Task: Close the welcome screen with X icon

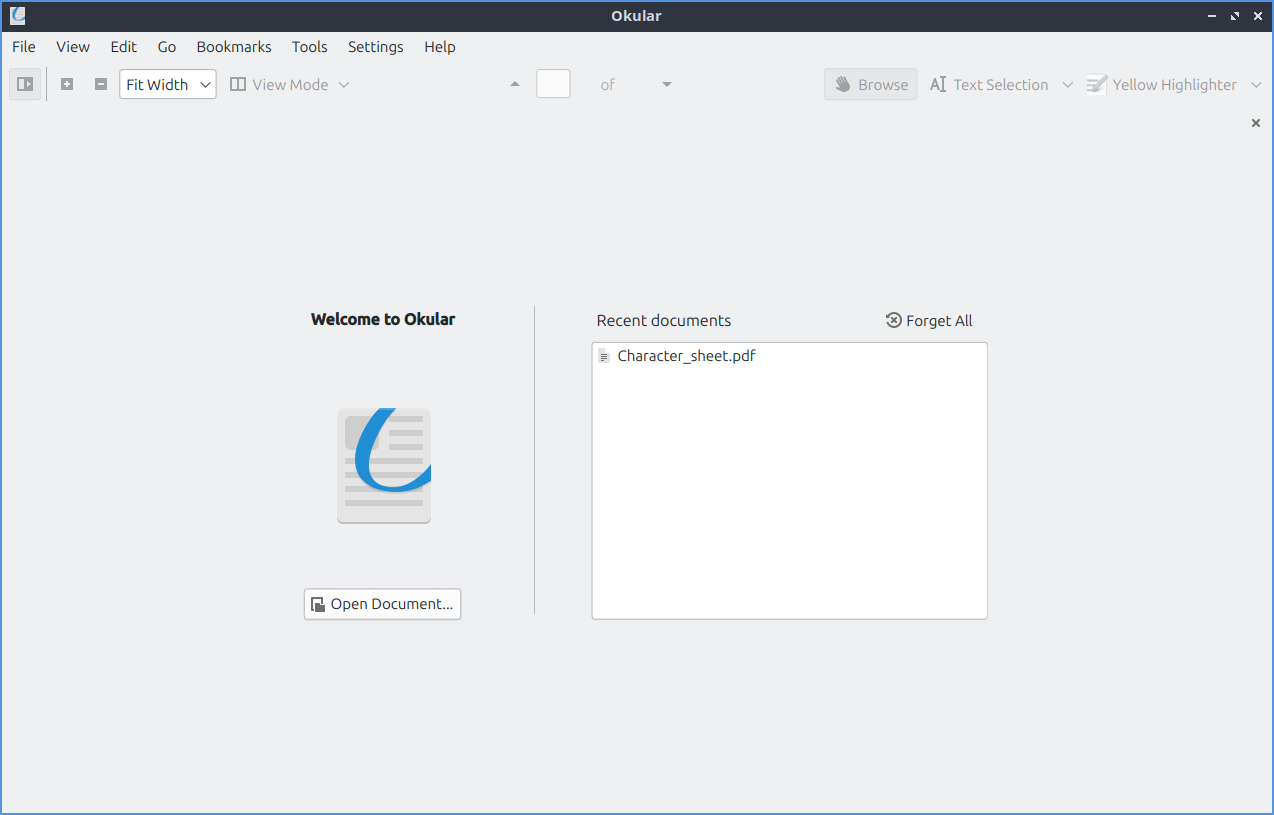Action: [x=1256, y=123]
